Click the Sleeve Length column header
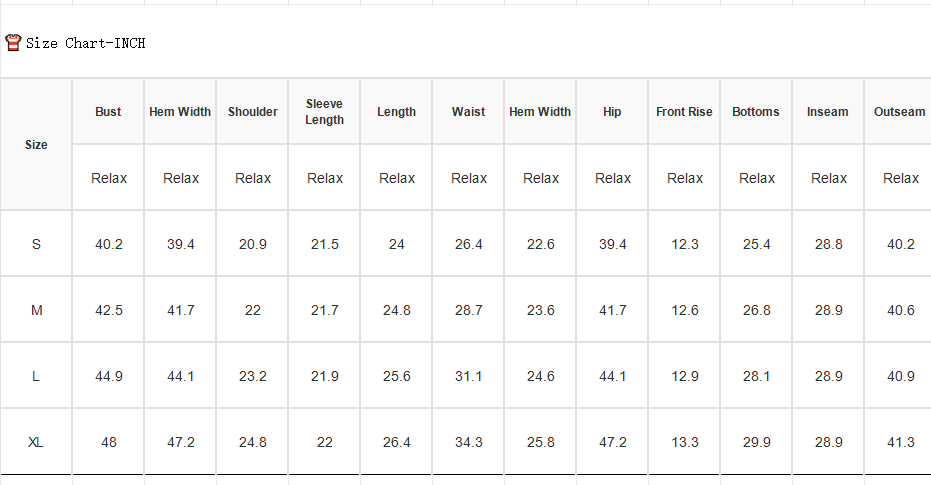 tap(324, 112)
